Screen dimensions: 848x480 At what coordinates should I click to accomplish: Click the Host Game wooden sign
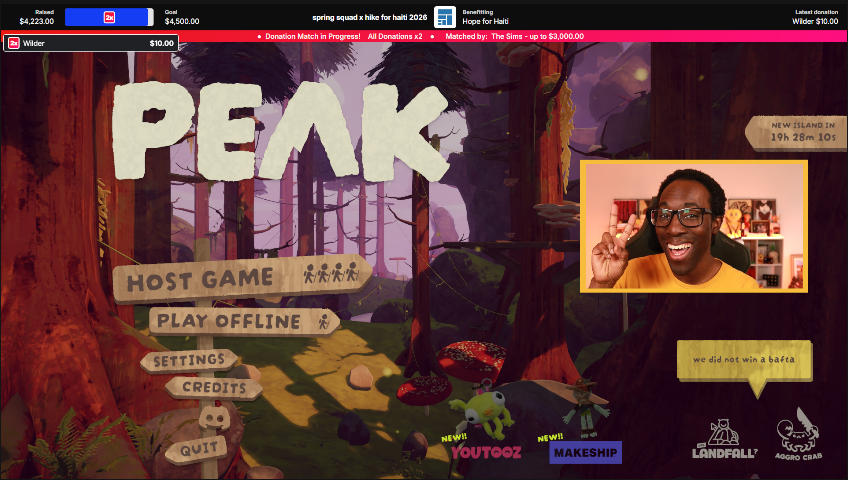tap(242, 277)
